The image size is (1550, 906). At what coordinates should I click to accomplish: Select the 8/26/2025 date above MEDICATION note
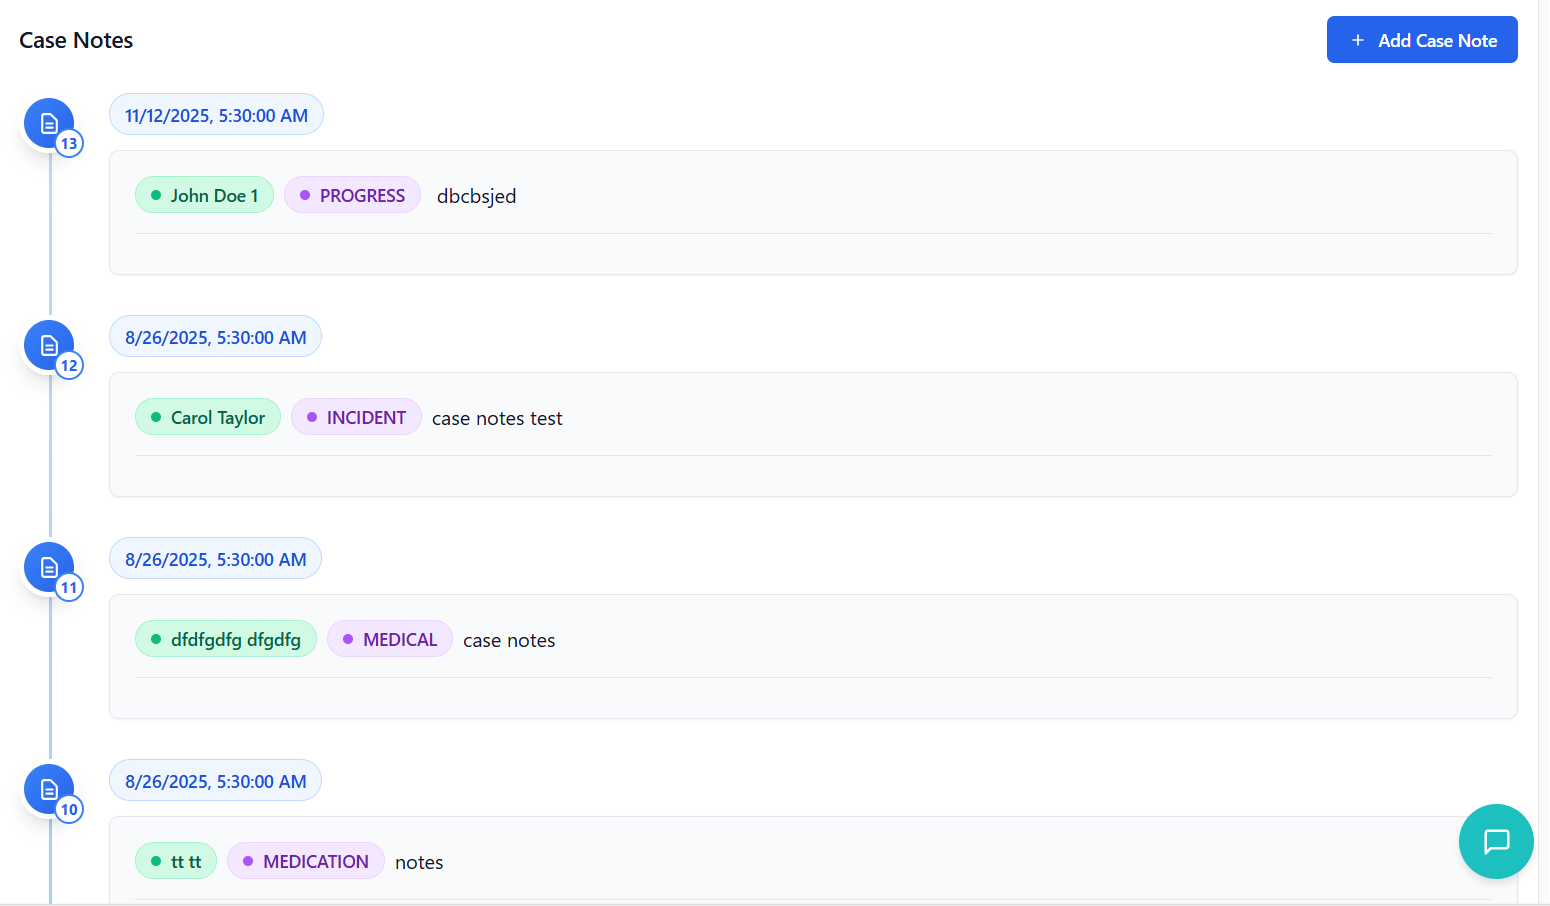pos(215,781)
